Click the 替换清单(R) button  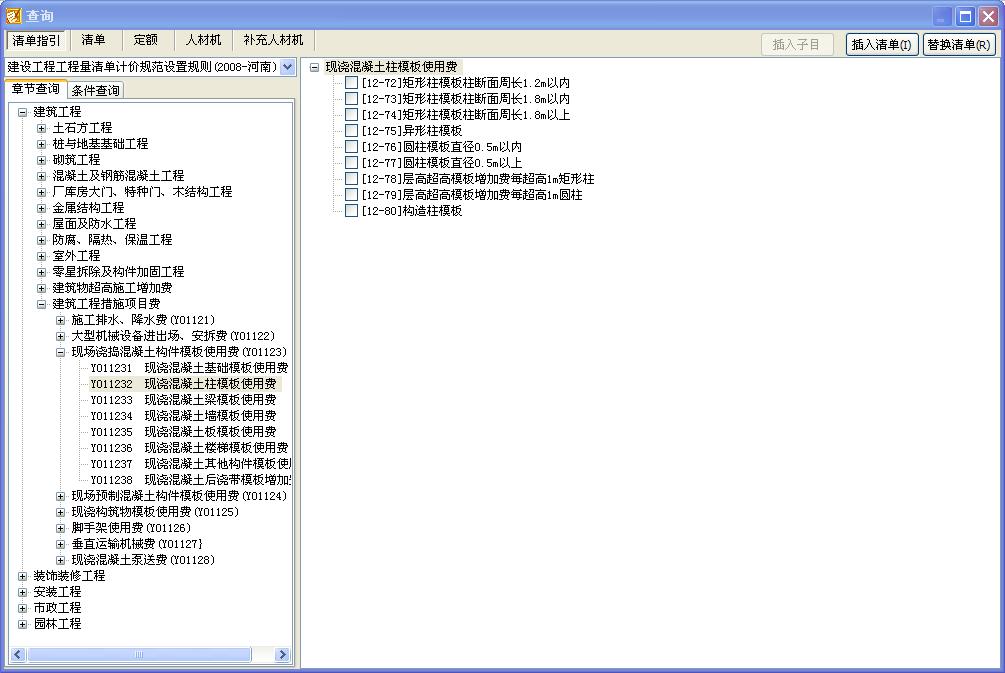pos(959,45)
